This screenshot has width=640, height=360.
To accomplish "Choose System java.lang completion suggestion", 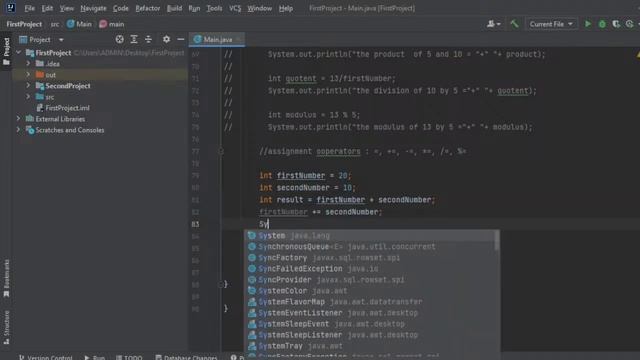I will click(x=369, y=236).
